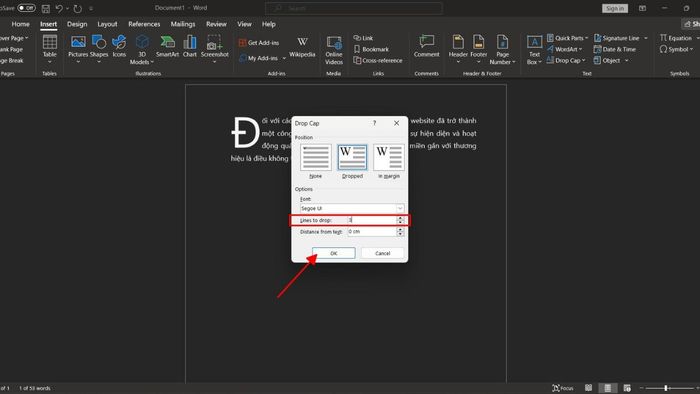This screenshot has width=700, height=394.
Task: Select the Dropped position option
Action: tap(352, 162)
